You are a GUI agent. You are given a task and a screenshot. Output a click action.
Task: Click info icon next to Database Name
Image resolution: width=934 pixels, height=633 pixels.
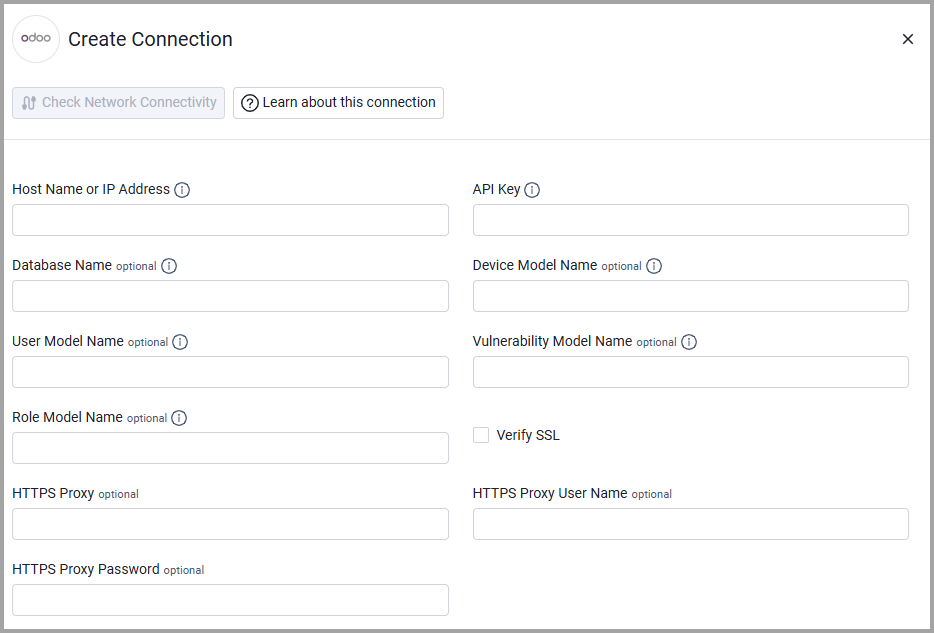point(169,266)
